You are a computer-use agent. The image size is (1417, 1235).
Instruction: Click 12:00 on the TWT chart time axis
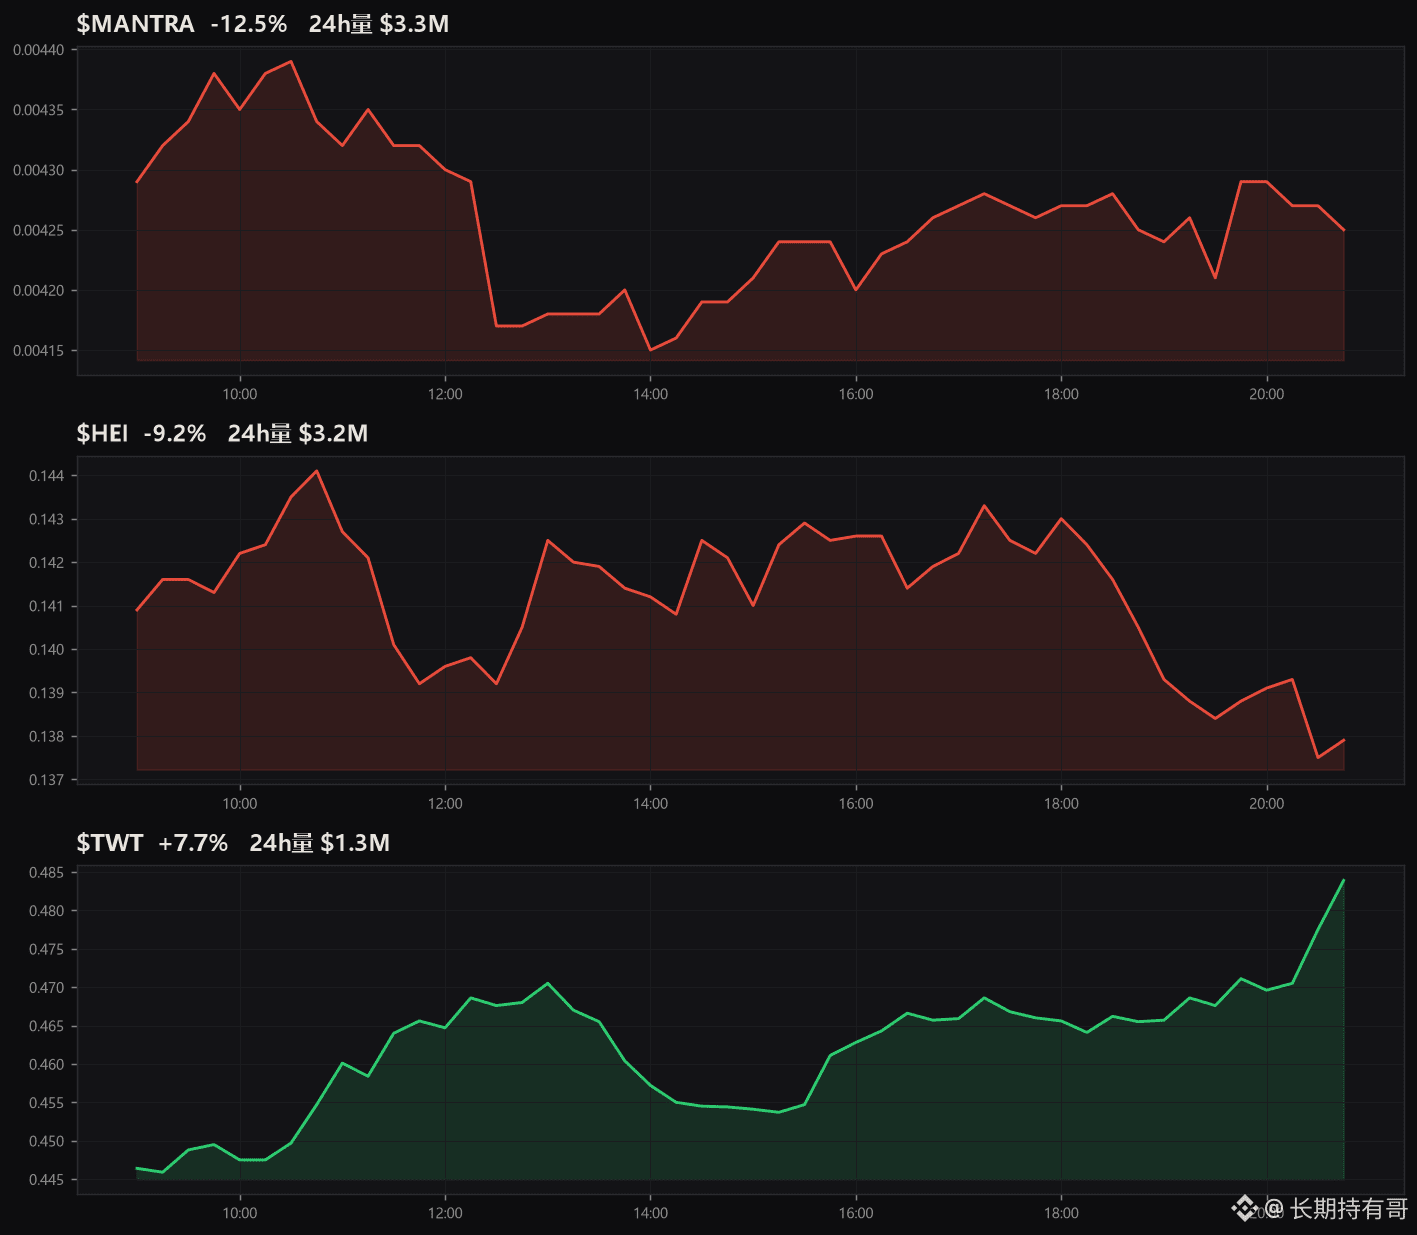(445, 1213)
